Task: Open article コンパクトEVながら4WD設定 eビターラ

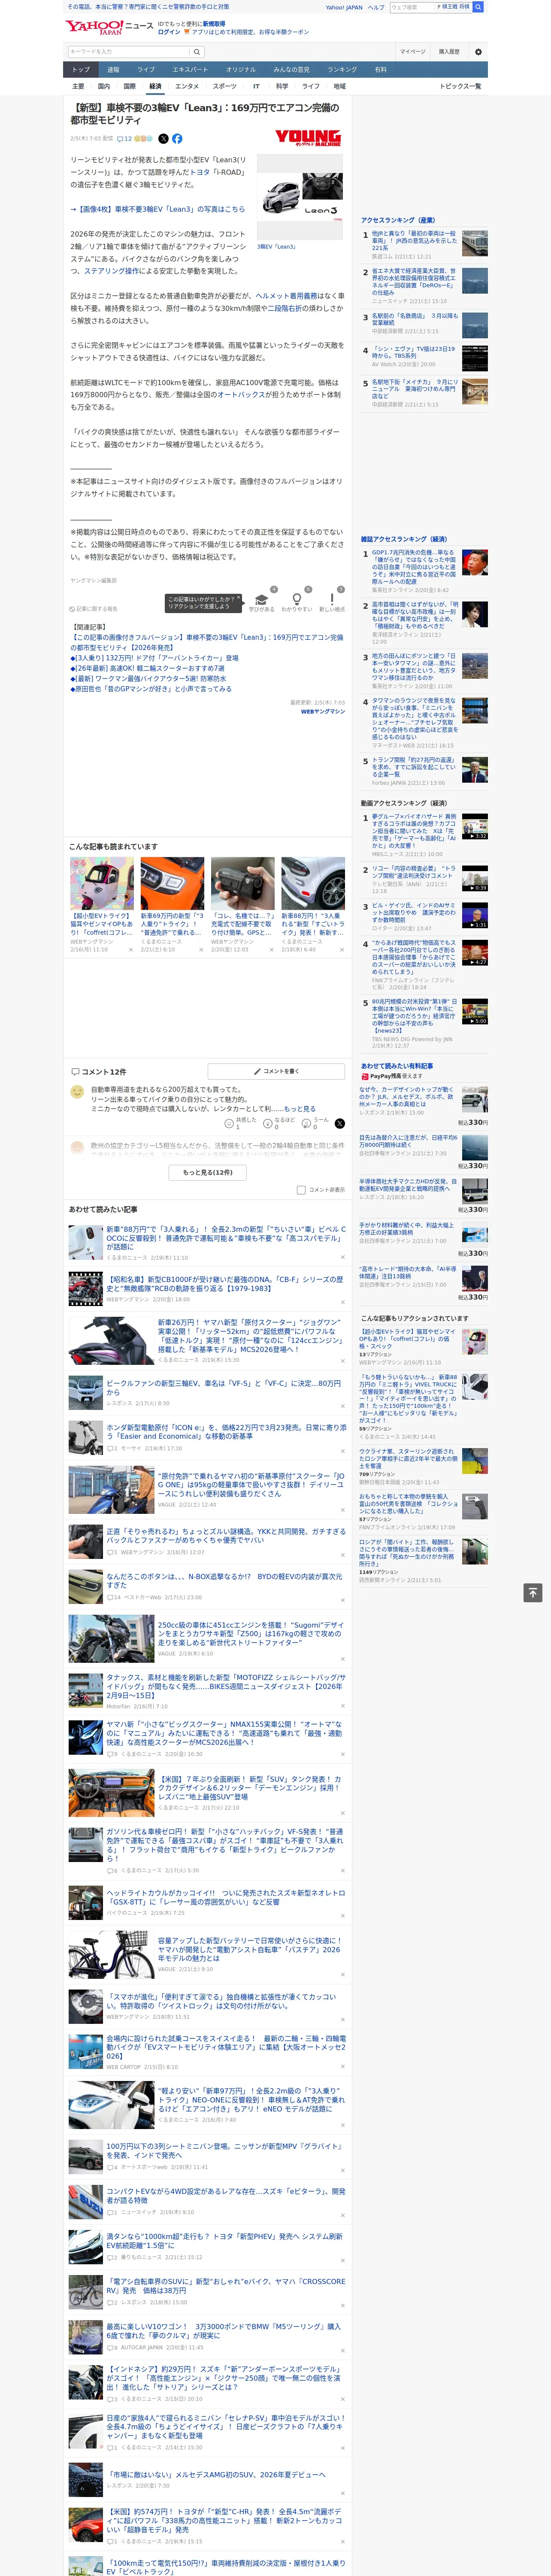Action: coord(226,2196)
